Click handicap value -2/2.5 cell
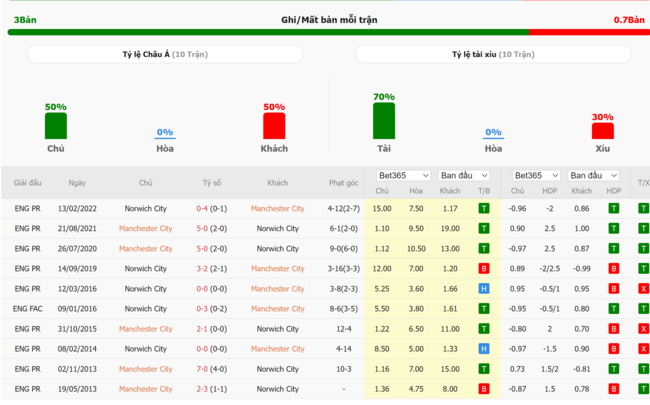The height and width of the screenshot is (405, 650). (550, 269)
